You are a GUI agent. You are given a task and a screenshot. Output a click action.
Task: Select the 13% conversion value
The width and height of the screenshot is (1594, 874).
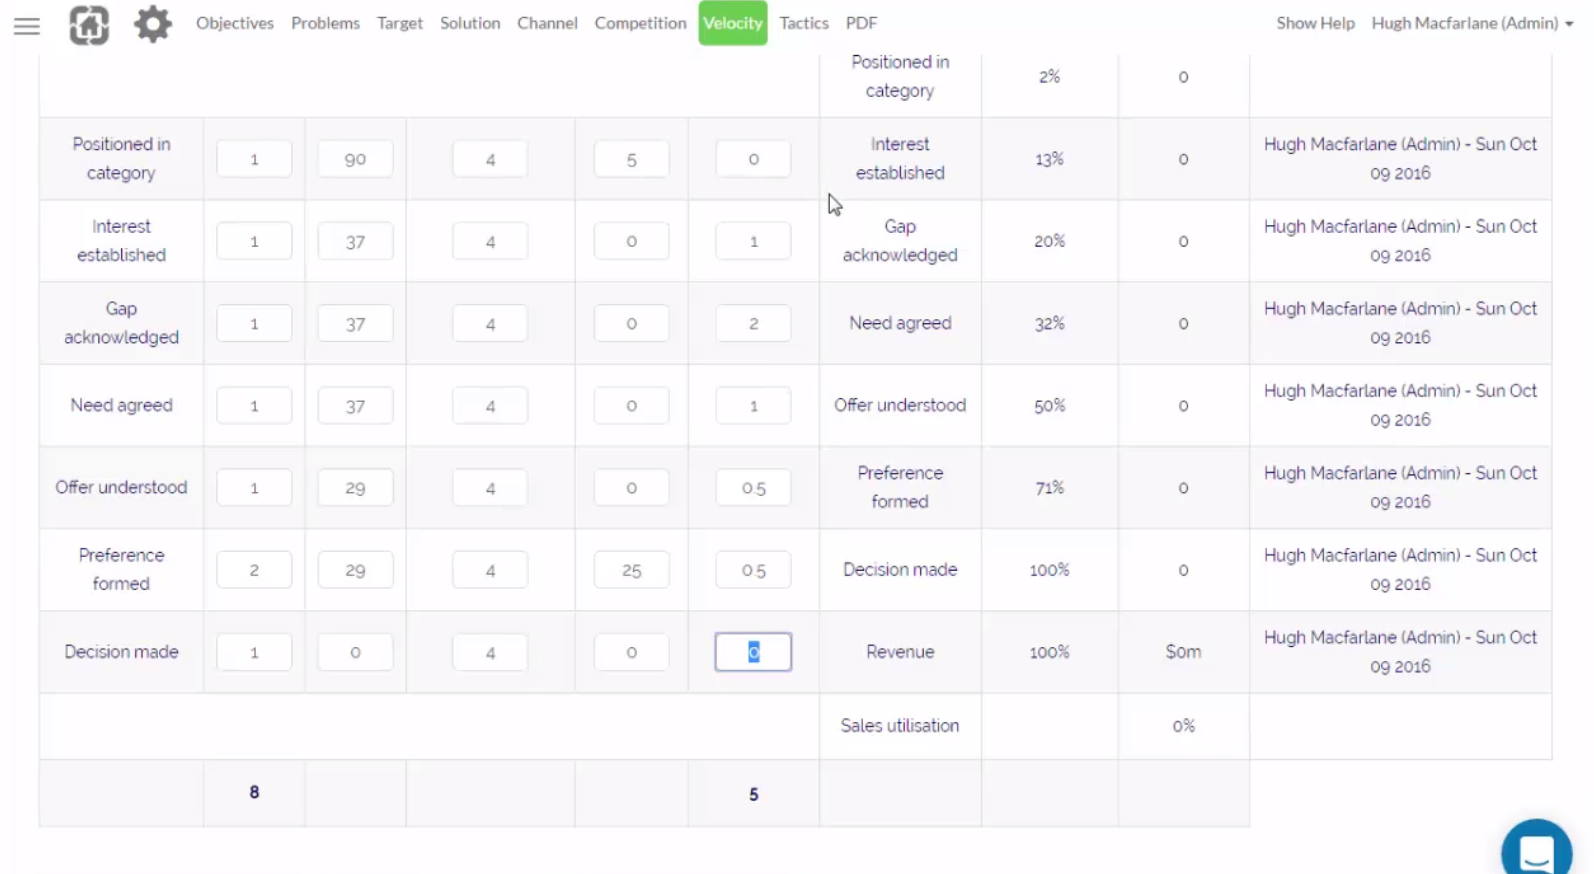click(x=1049, y=159)
